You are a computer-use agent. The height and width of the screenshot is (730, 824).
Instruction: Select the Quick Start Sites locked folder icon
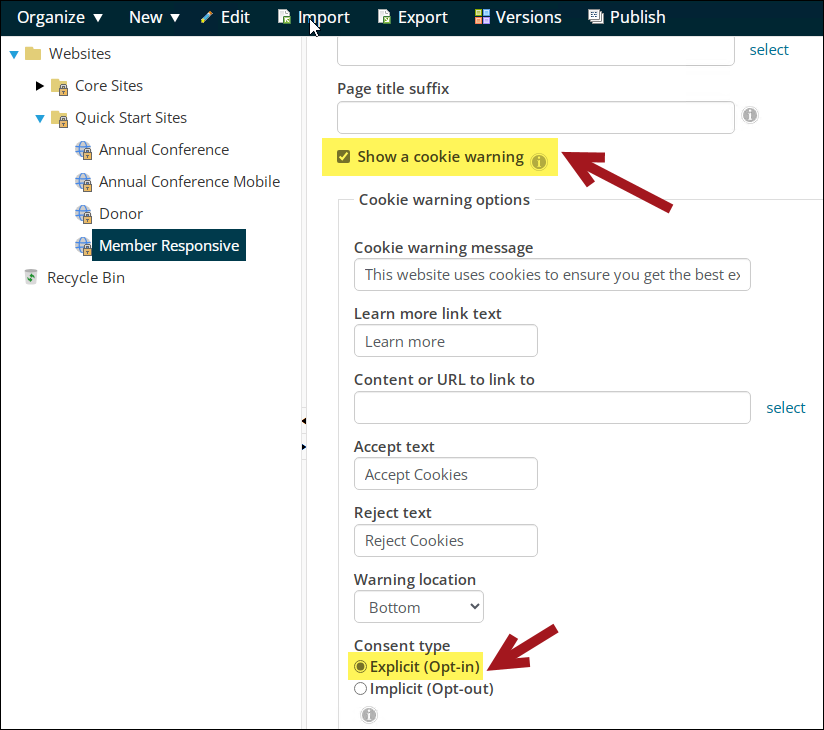point(59,119)
